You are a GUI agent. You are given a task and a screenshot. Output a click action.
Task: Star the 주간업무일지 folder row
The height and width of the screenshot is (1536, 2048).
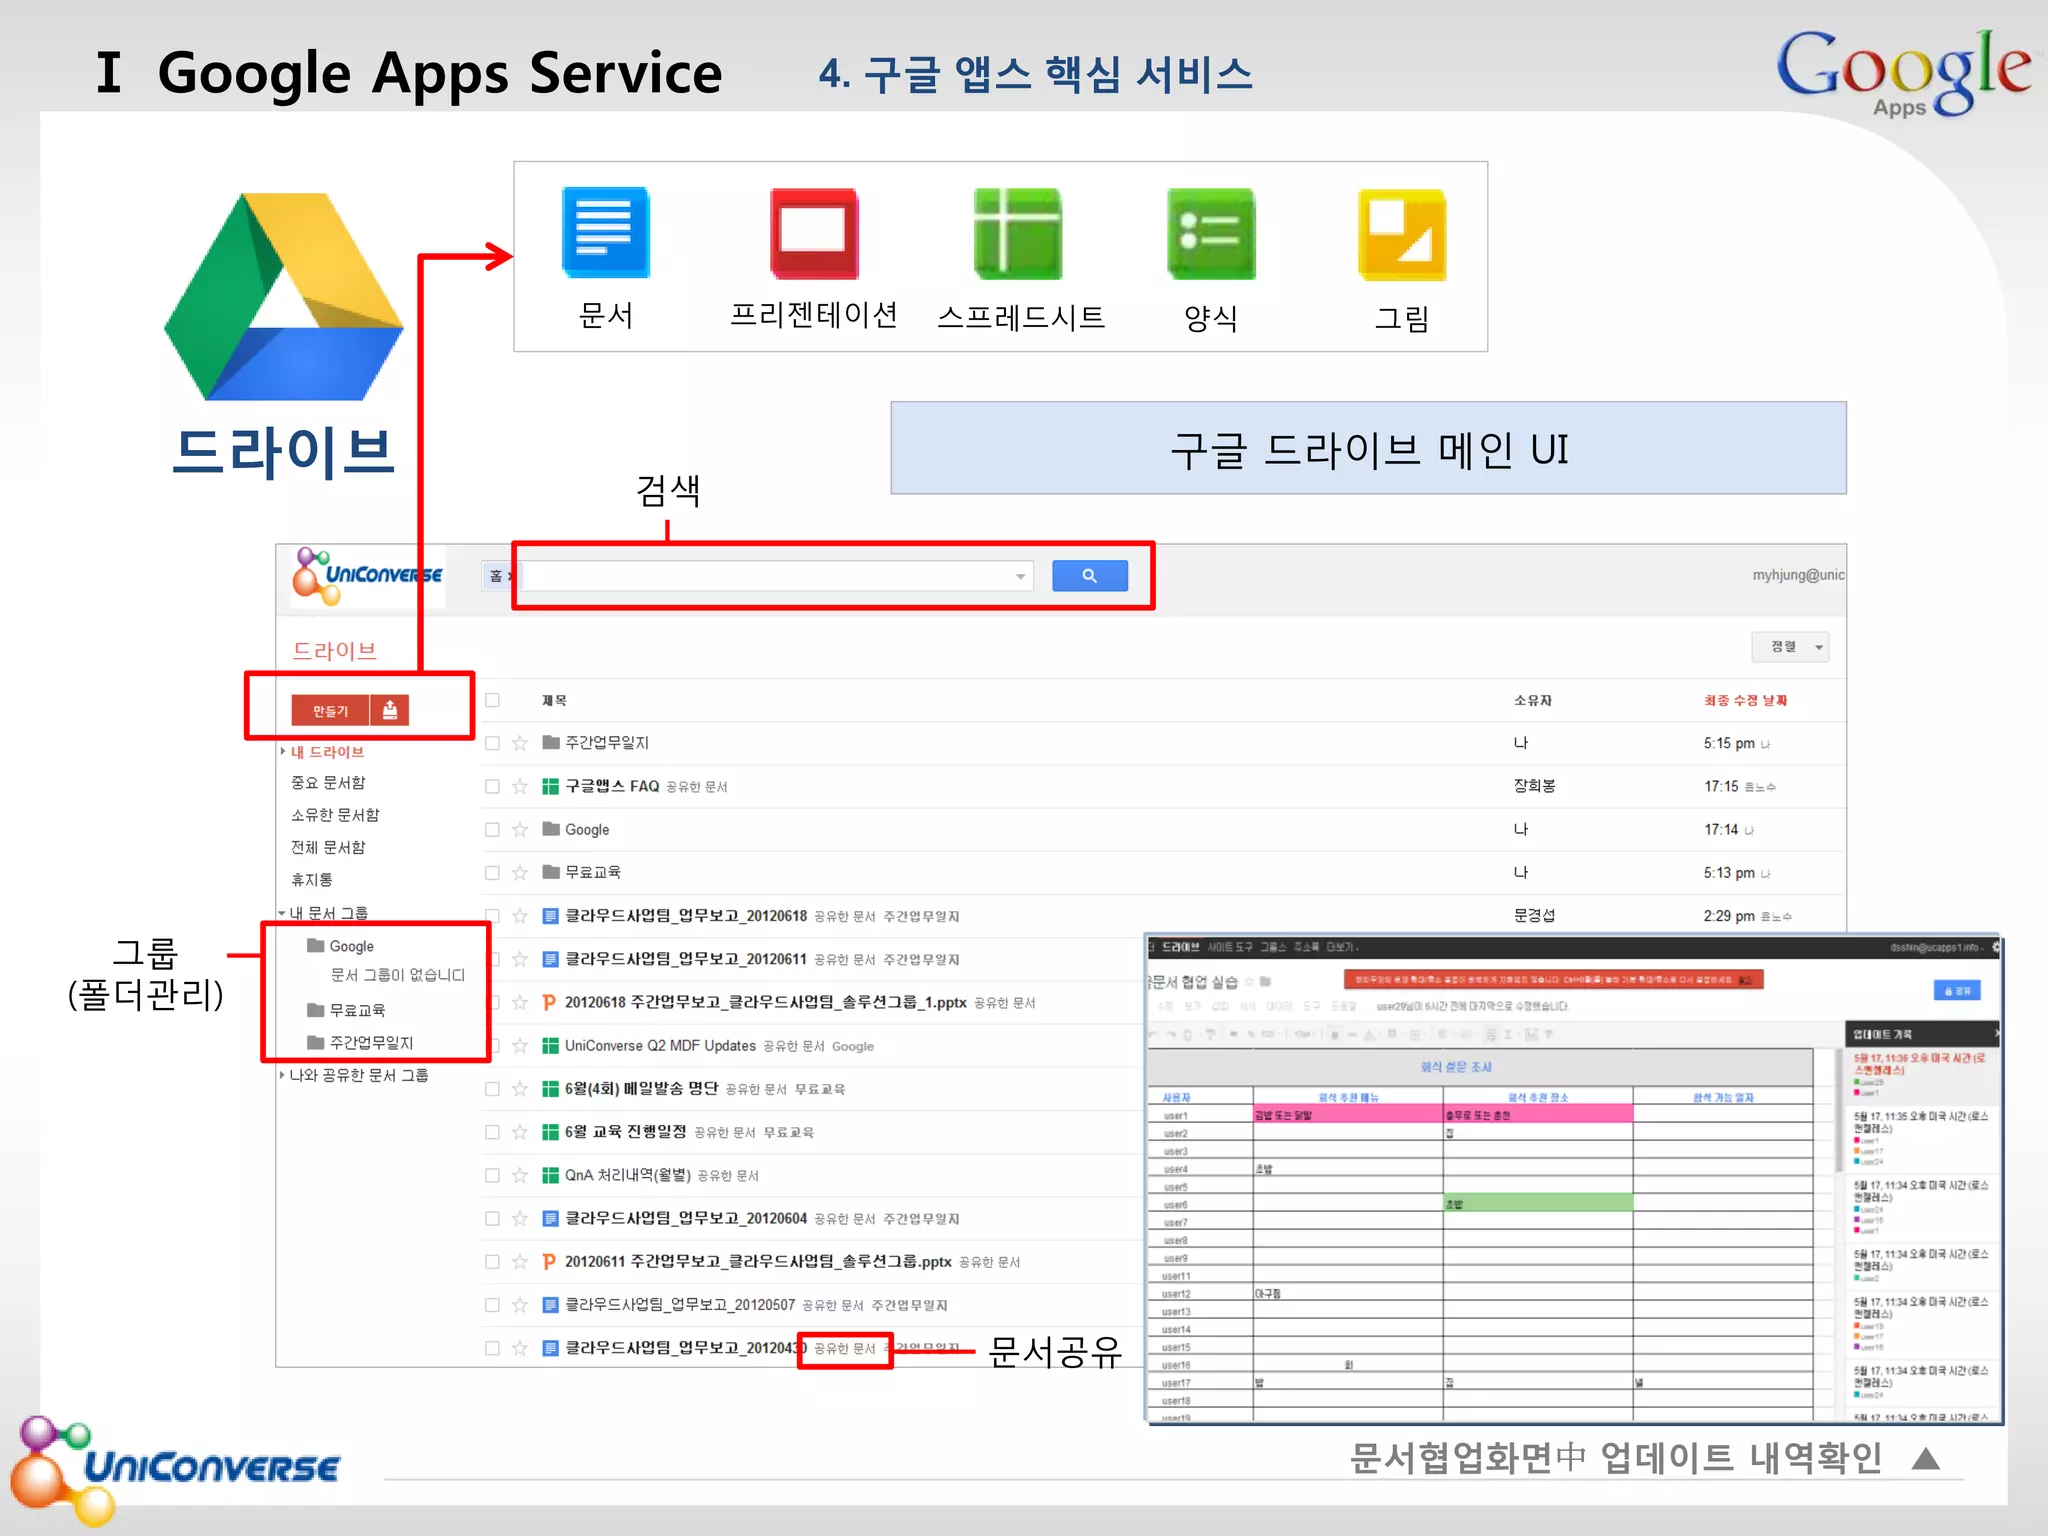520,743
